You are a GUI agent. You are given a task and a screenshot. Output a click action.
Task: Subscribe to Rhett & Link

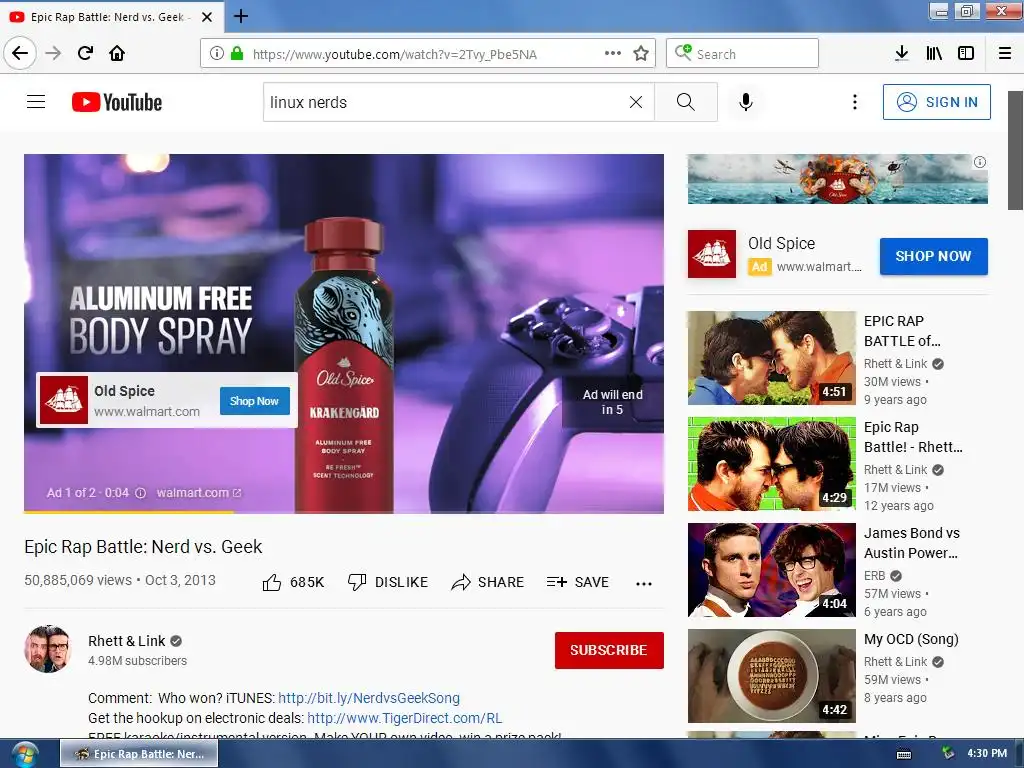[x=609, y=650]
